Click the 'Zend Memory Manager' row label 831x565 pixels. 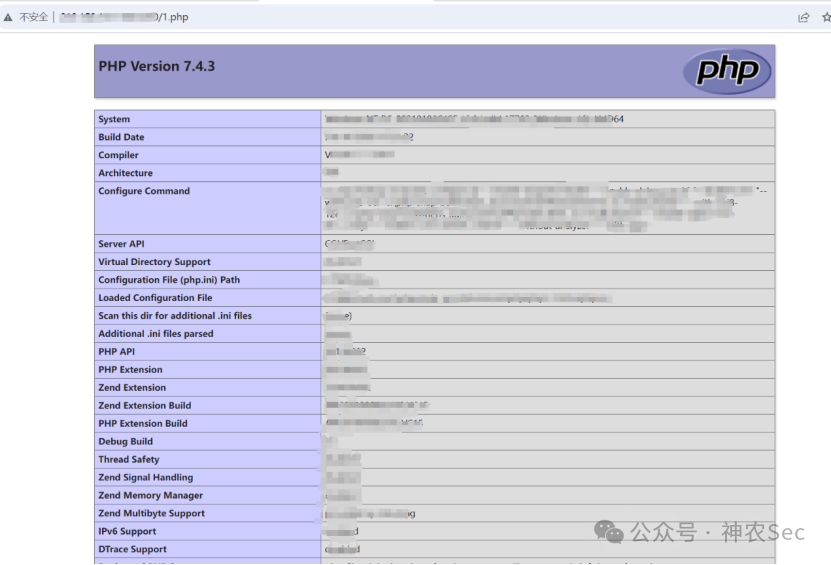pyautogui.click(x=151, y=496)
